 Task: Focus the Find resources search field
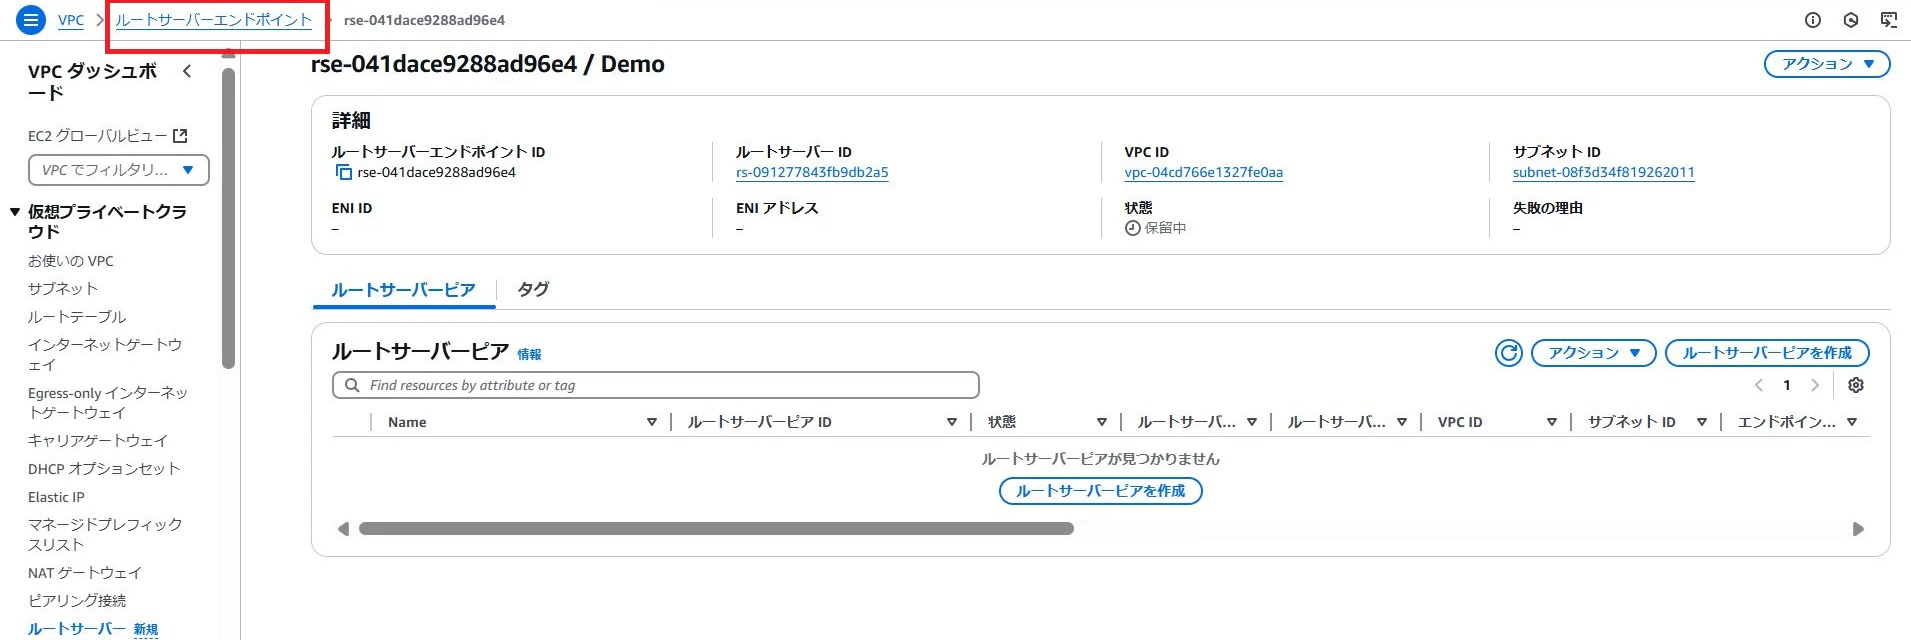656,385
